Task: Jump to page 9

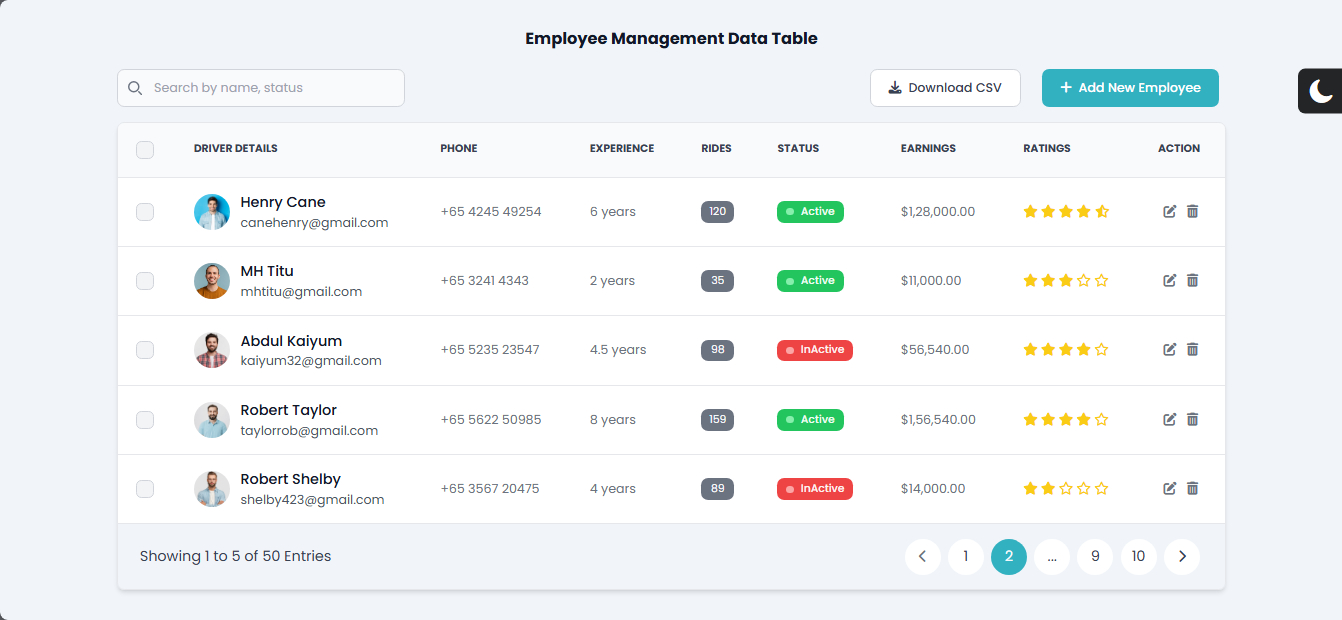Action: (1095, 557)
